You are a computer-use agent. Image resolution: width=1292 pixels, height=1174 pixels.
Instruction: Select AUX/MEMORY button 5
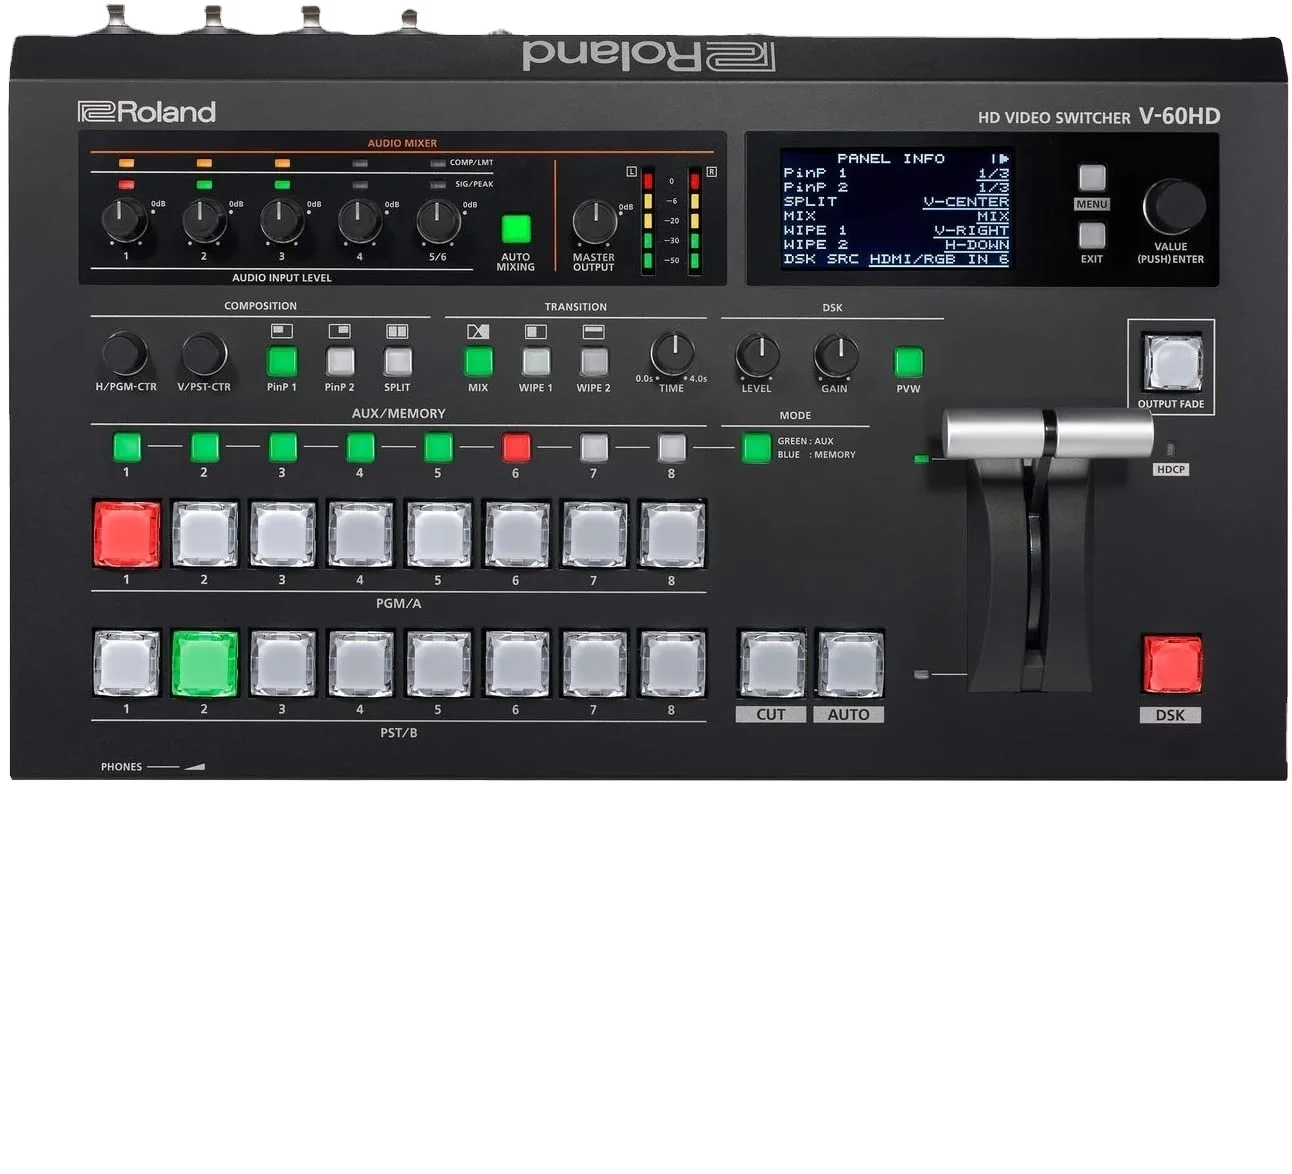[438, 447]
